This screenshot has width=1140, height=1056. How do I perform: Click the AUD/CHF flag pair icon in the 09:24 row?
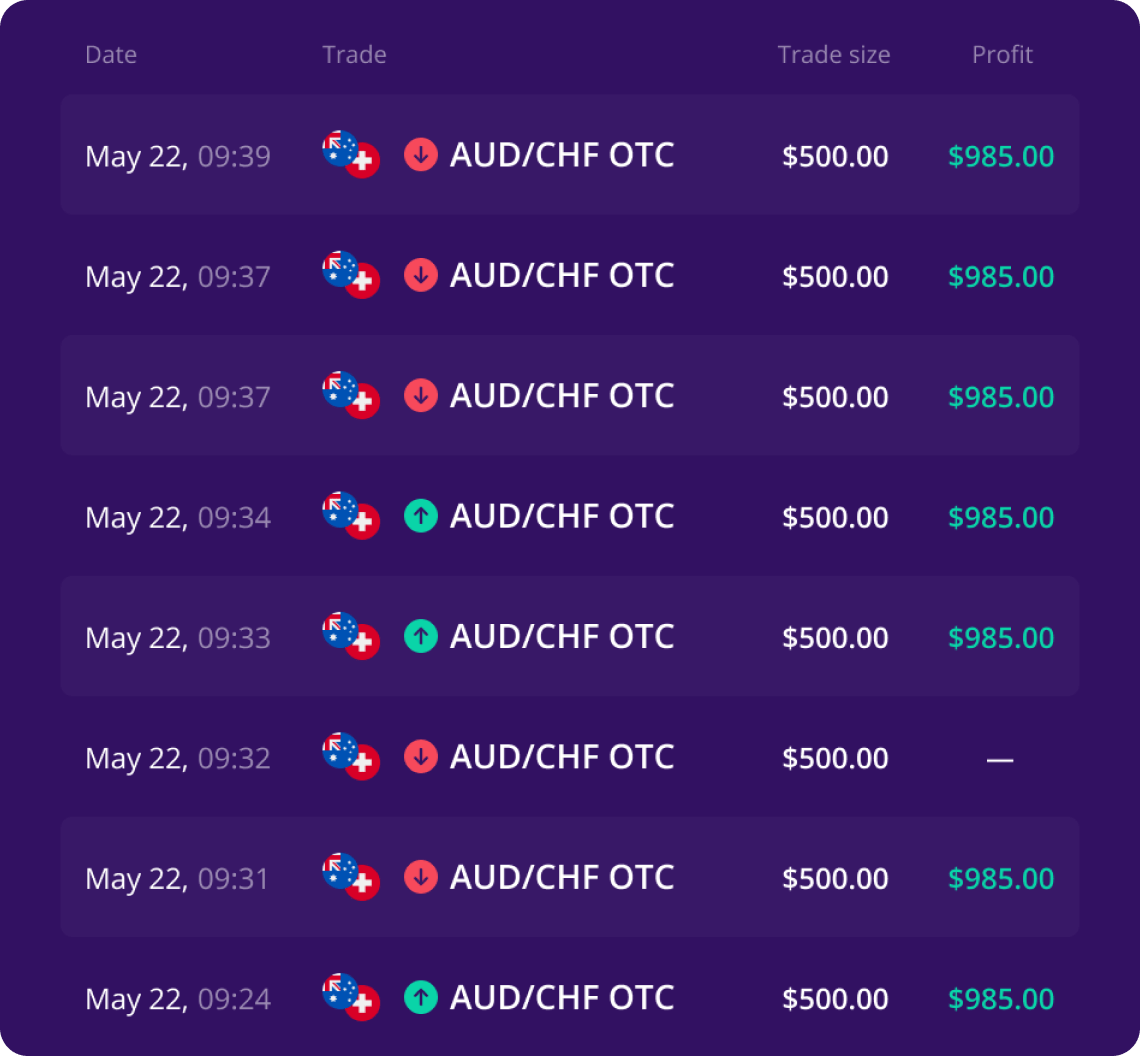[x=351, y=997]
